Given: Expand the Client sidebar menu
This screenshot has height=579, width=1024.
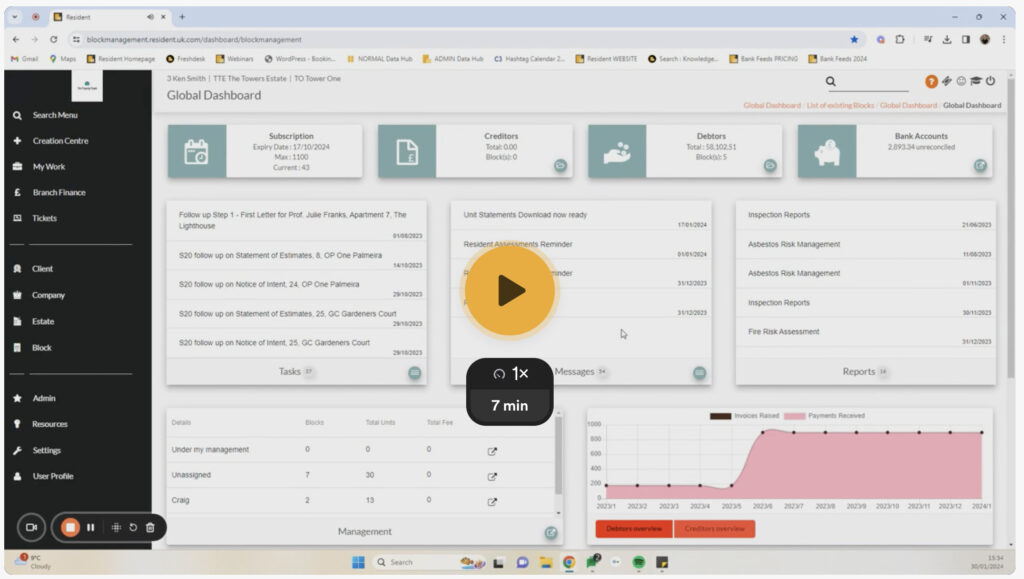Looking at the screenshot, I should coord(42,269).
